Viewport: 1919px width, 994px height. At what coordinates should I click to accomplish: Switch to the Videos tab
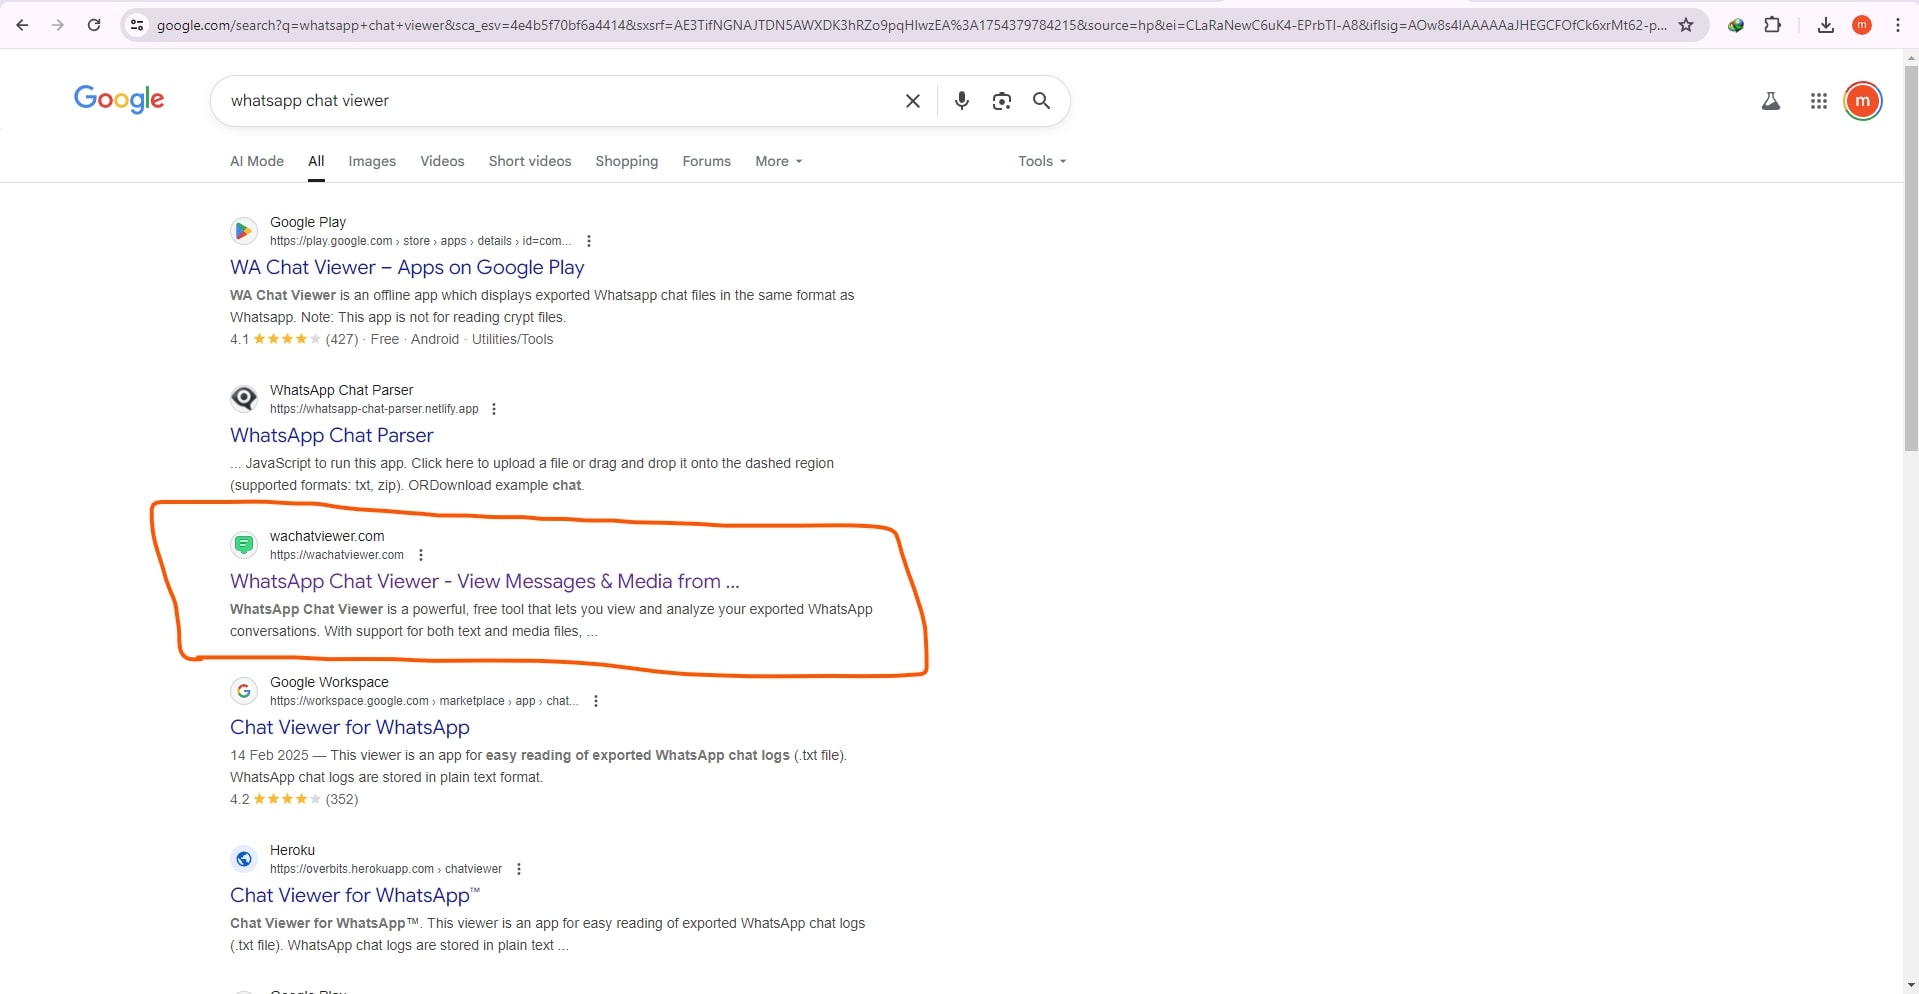(x=442, y=161)
